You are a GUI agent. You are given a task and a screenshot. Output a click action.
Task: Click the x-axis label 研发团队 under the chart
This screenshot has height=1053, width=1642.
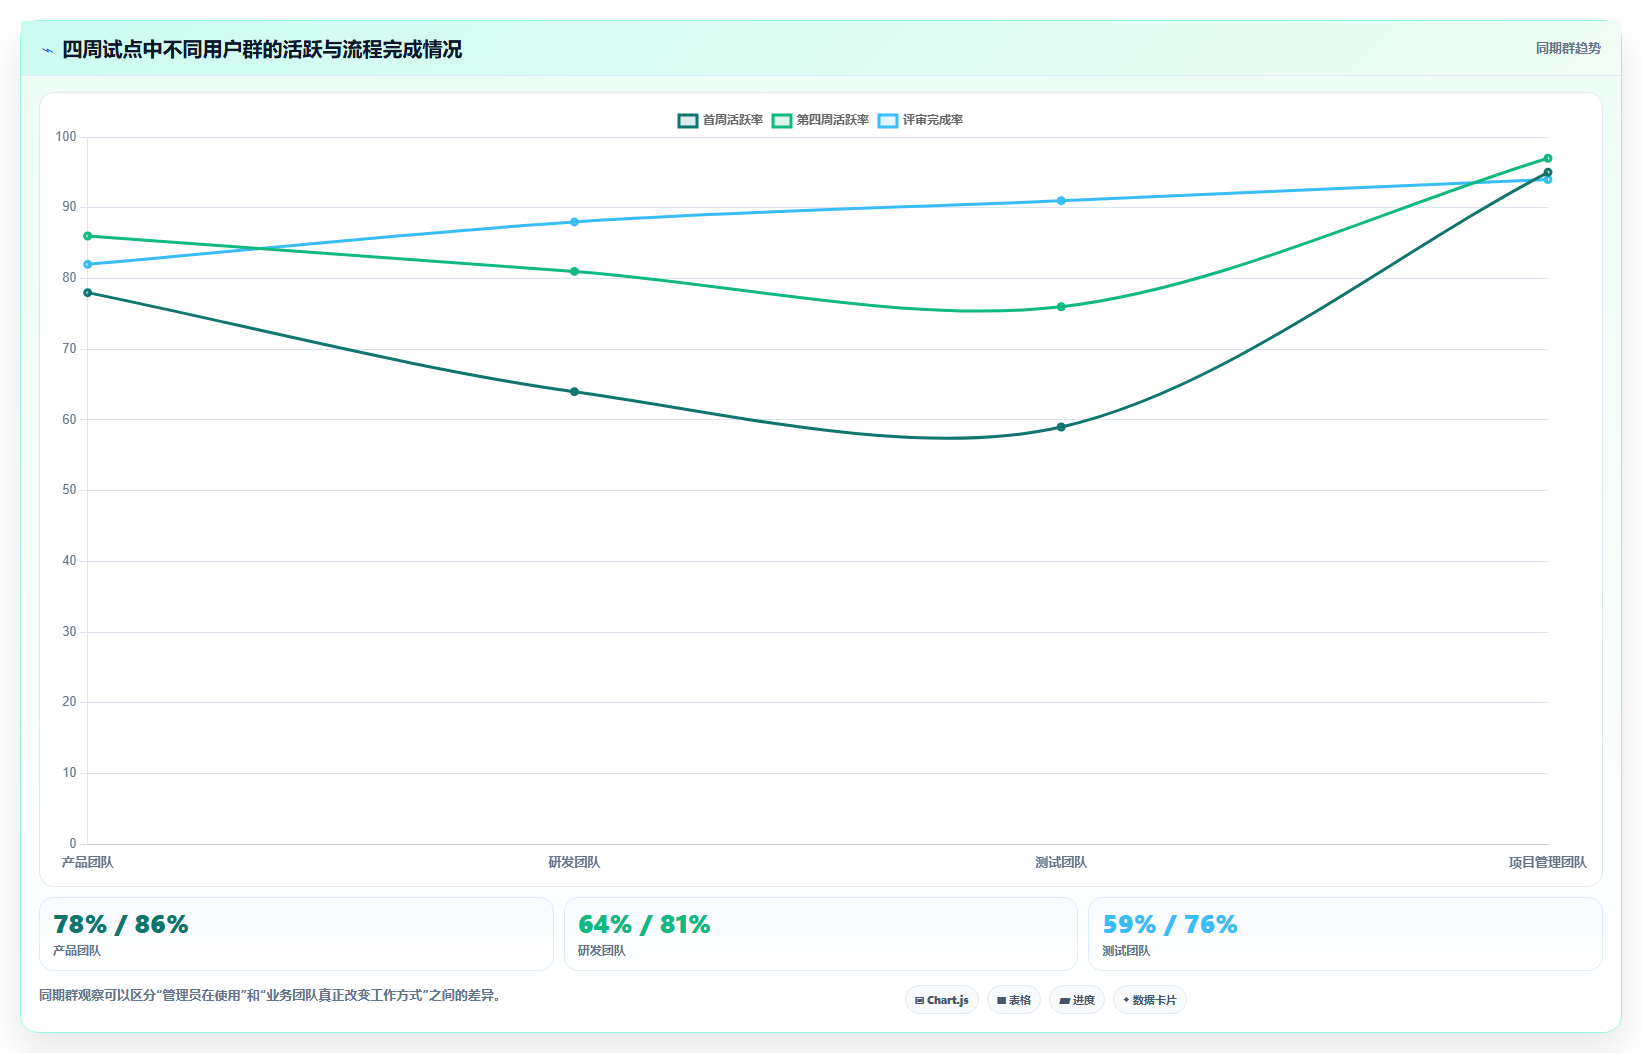pos(574,862)
